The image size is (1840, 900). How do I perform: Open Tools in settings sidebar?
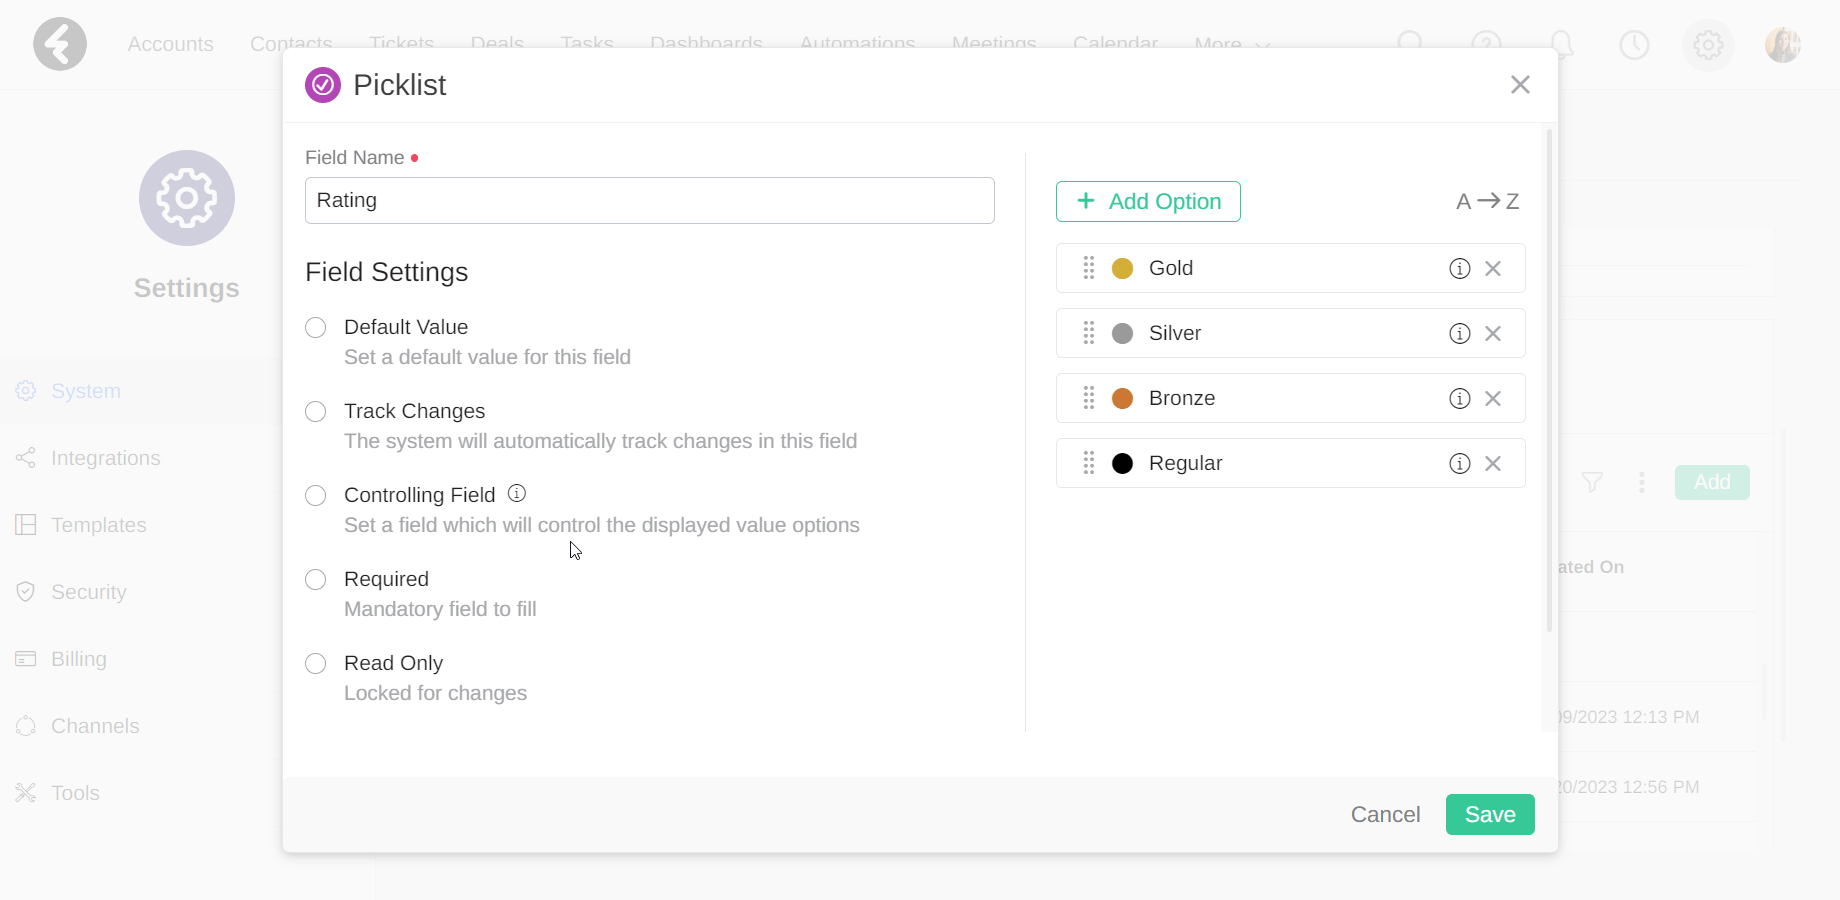point(58,793)
